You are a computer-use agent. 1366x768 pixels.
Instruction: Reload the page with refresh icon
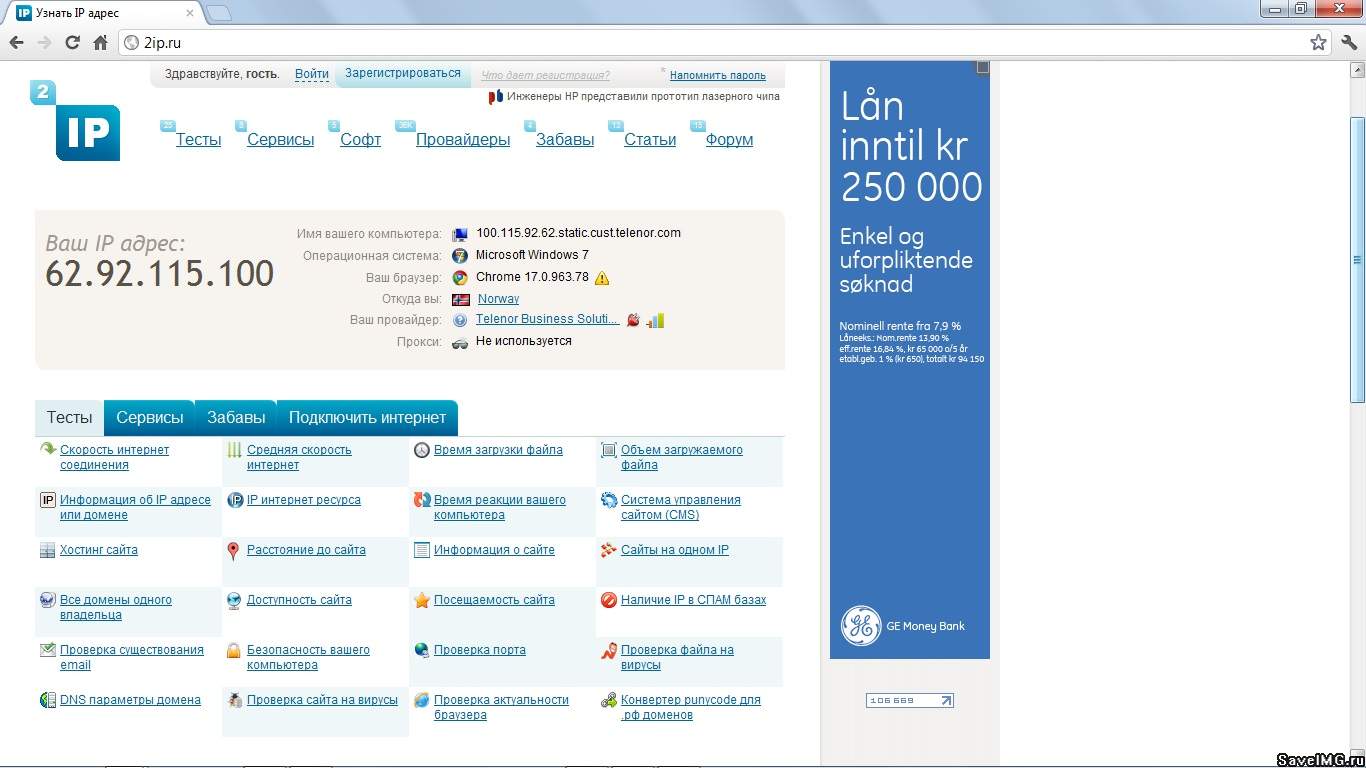[72, 43]
